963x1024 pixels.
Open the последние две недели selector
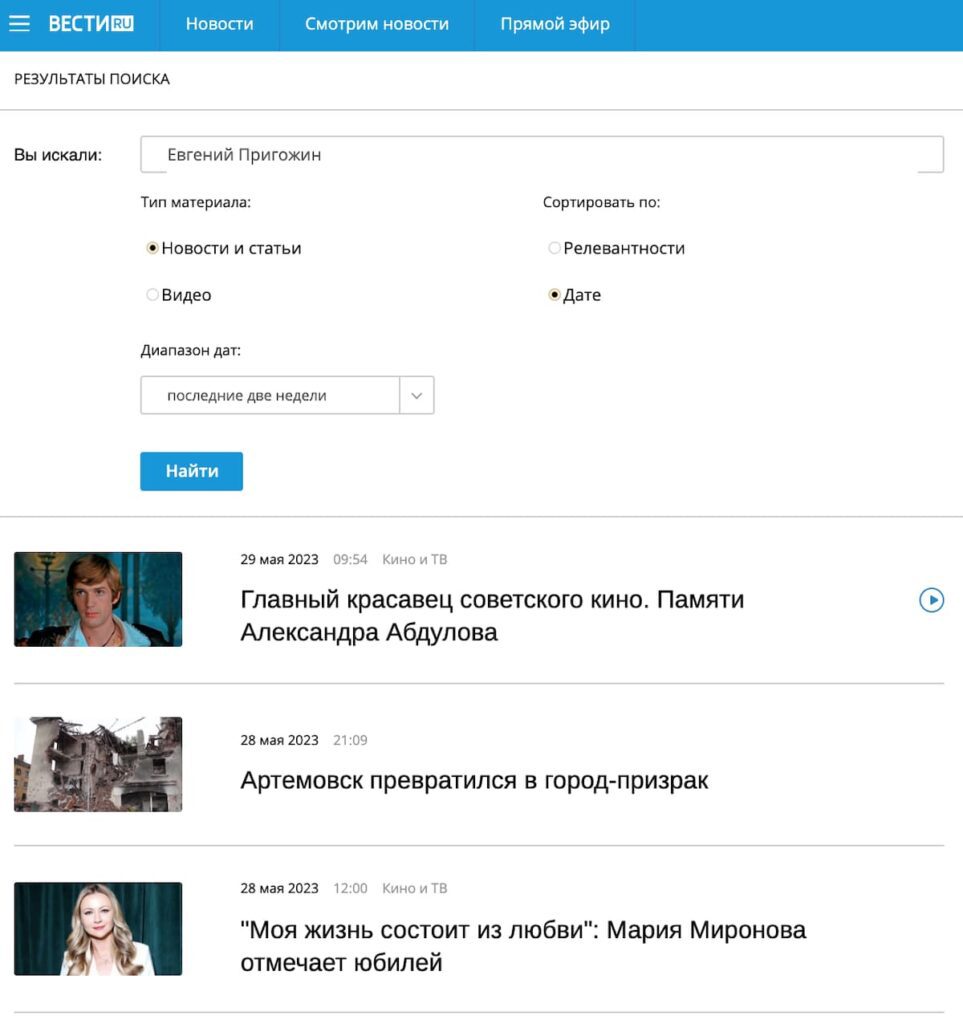[270, 395]
